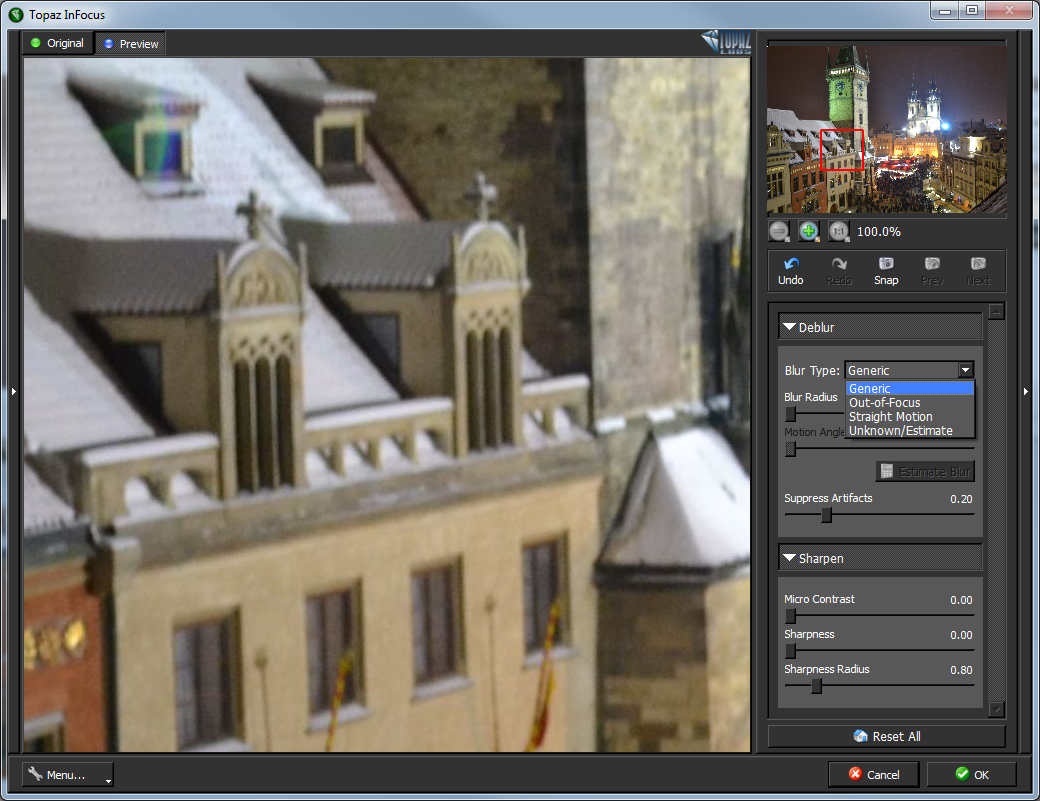Pick Unknown/Estimate blur type option
The width and height of the screenshot is (1040, 801).
point(900,431)
